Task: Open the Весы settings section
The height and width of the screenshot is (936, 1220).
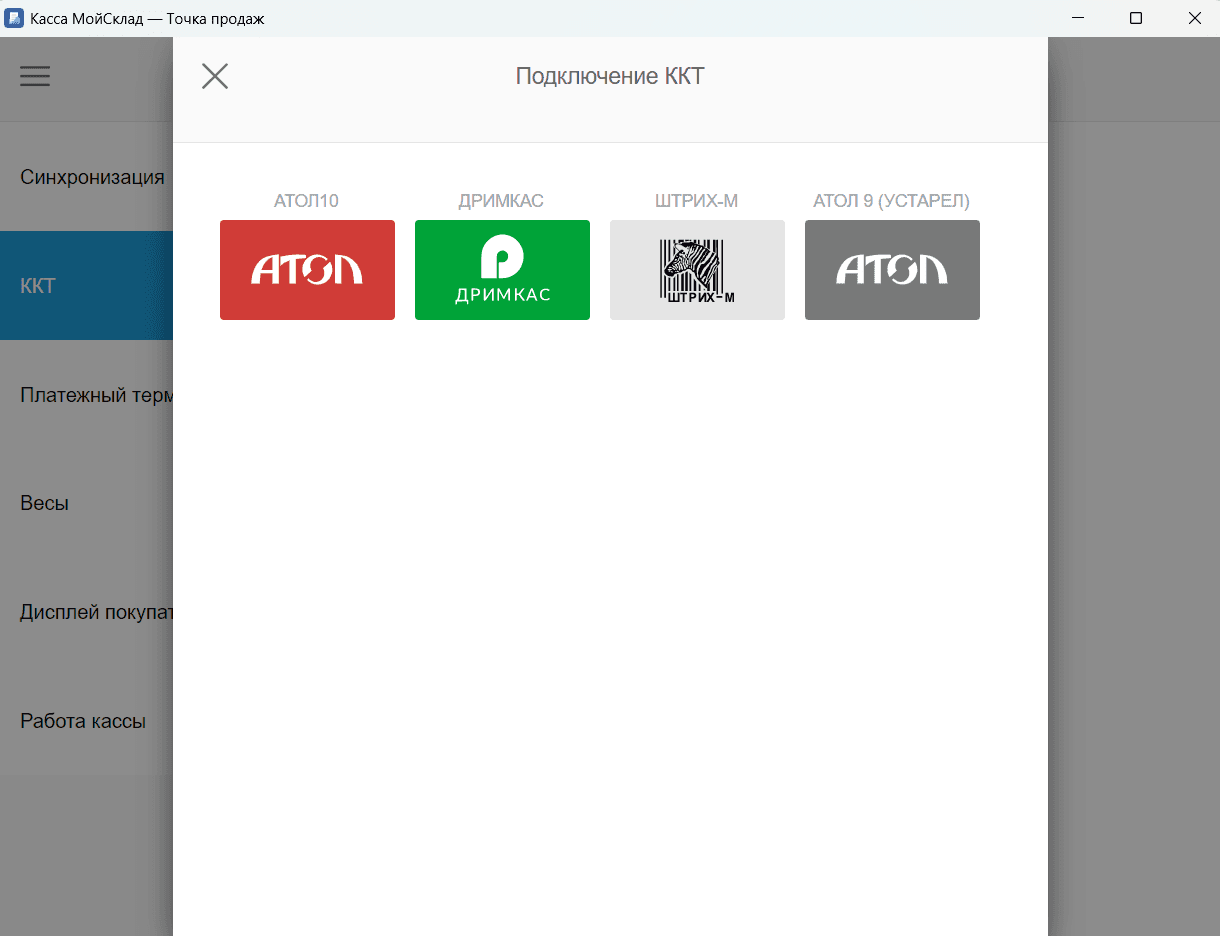Action: tap(44, 503)
